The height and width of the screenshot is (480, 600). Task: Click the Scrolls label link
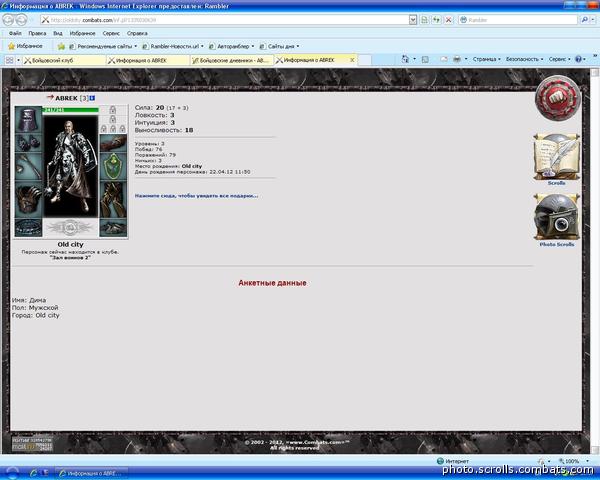556,183
